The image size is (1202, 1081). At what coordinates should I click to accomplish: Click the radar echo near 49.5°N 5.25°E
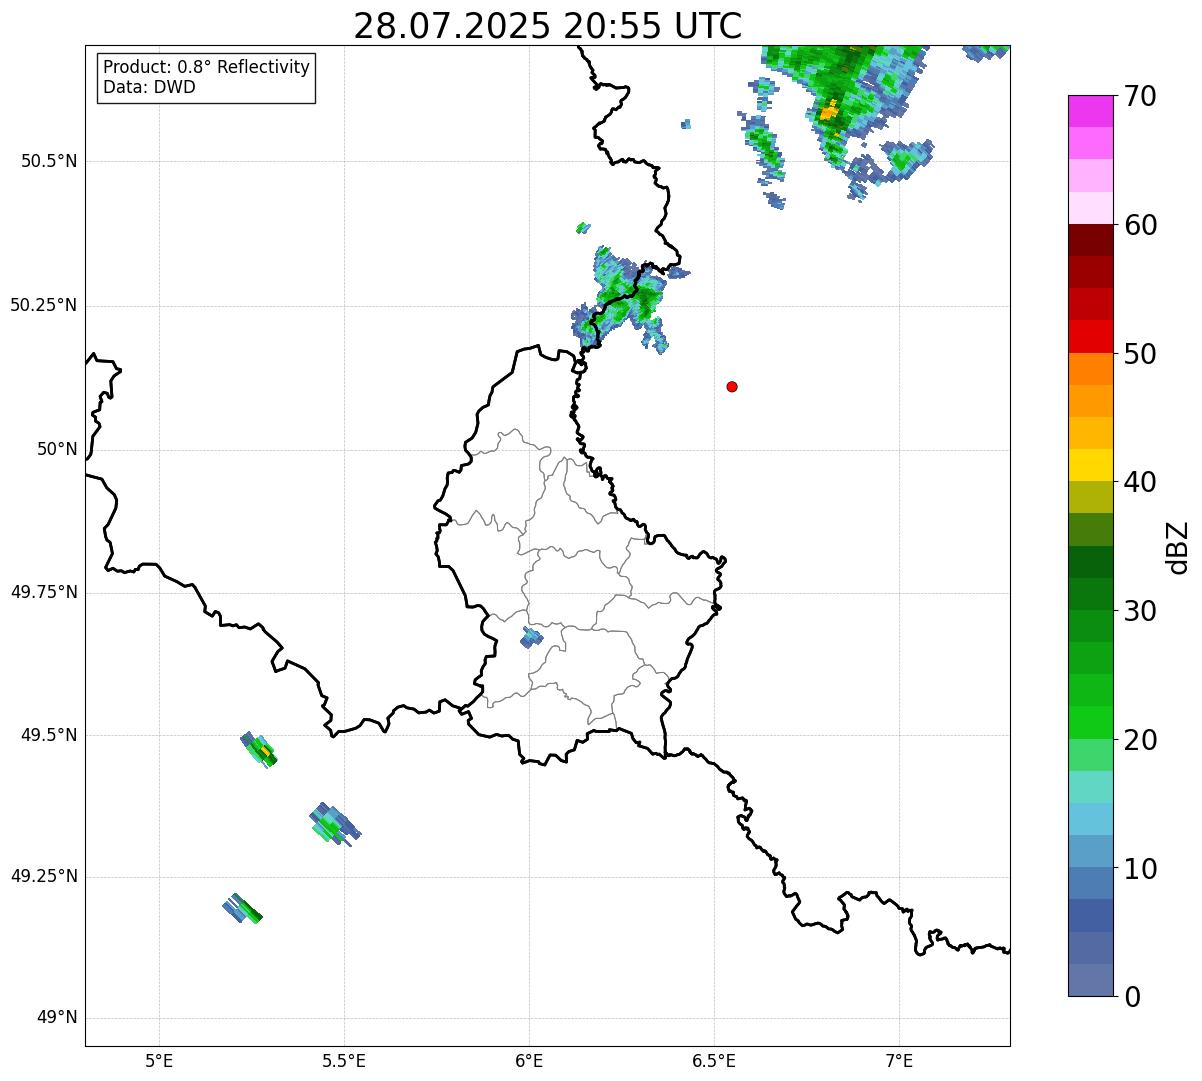pyautogui.click(x=259, y=749)
